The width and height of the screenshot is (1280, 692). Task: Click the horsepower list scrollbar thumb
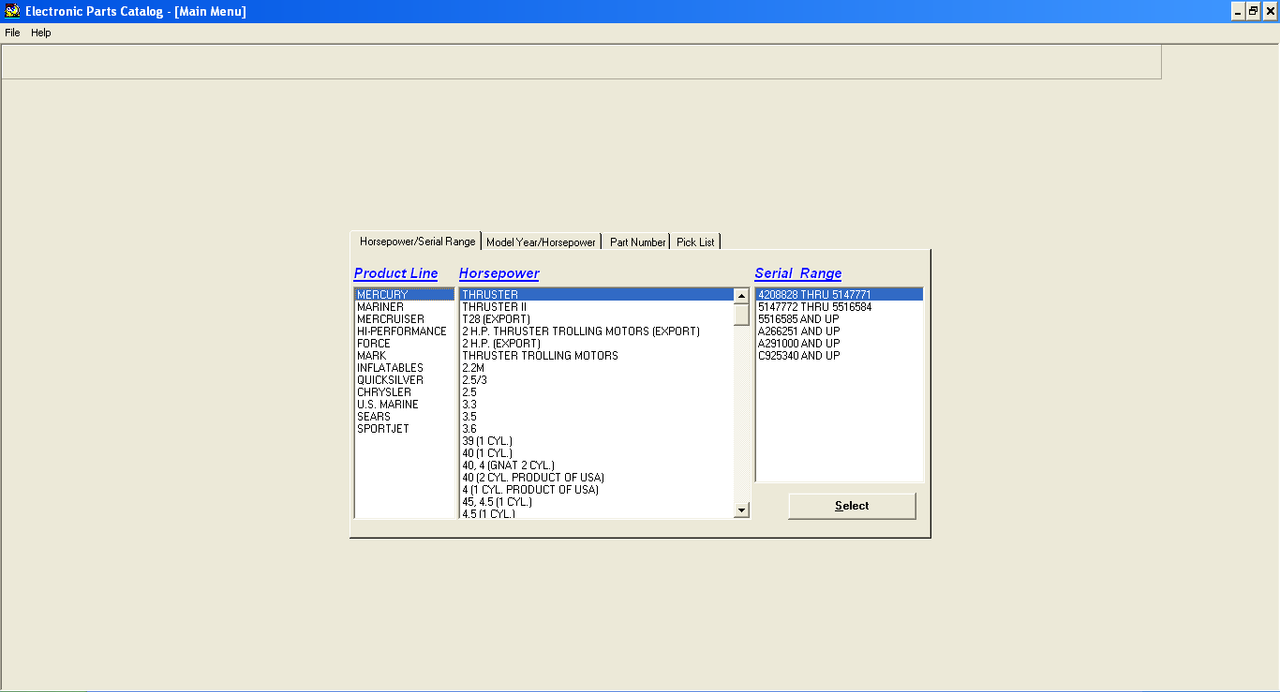tap(741, 314)
